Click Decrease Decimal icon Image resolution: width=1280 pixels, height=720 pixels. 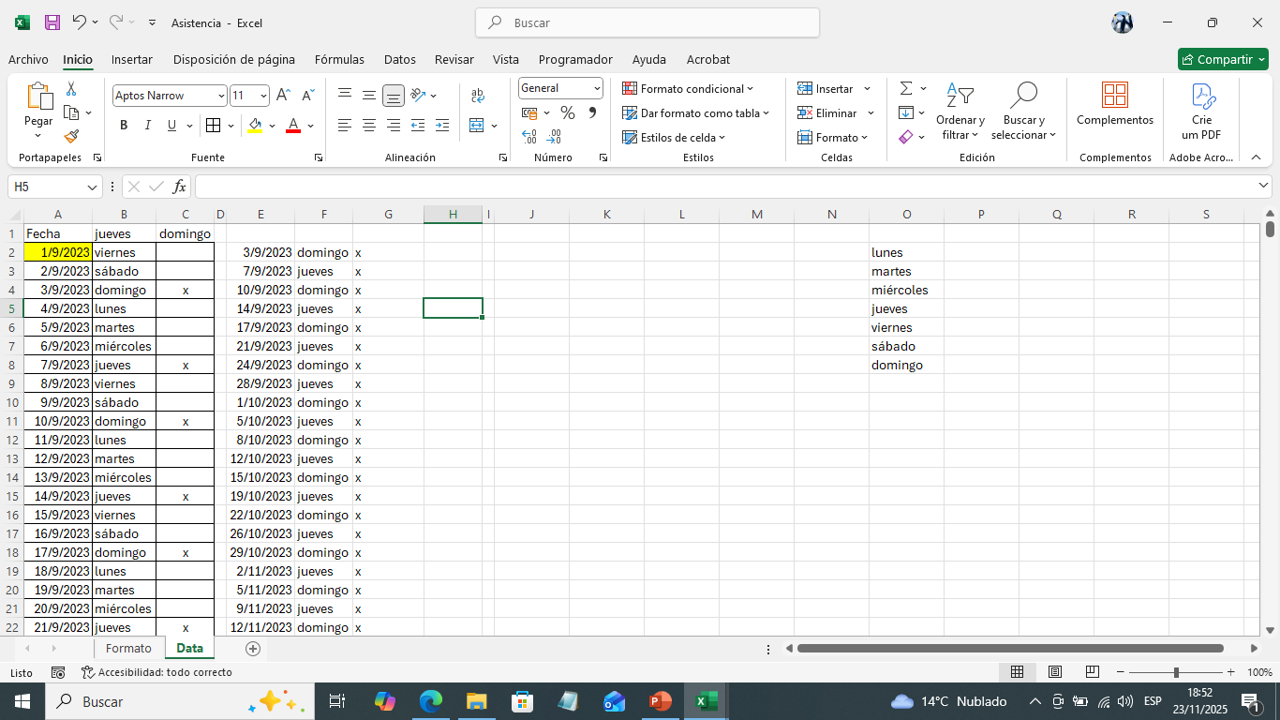coord(554,137)
